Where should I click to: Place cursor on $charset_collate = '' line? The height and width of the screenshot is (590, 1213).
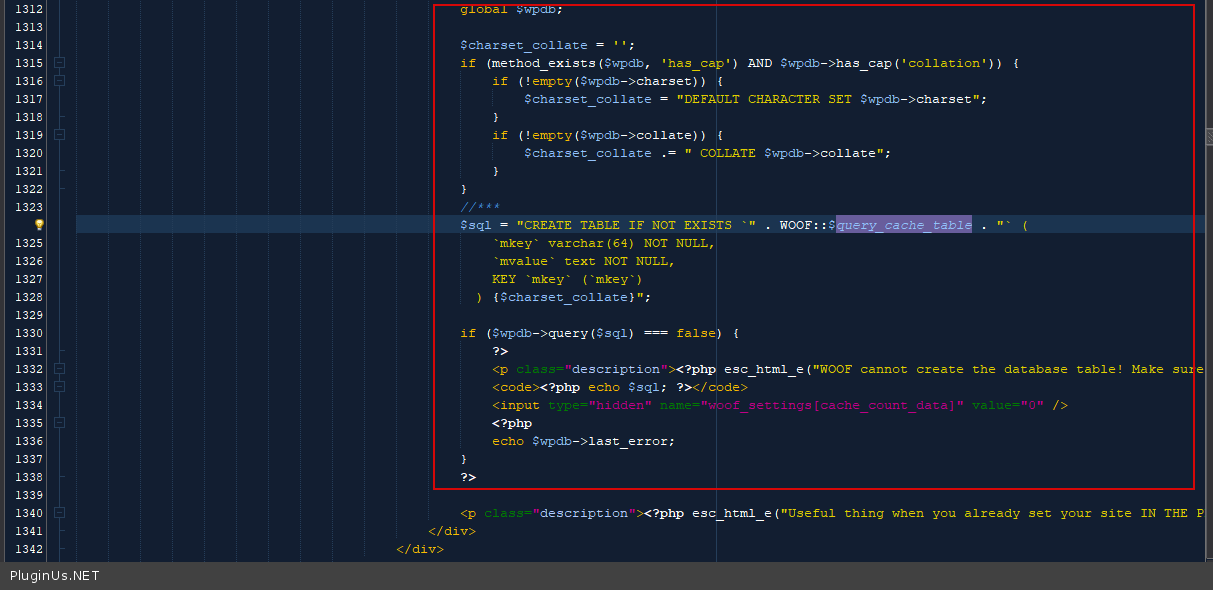click(x=547, y=45)
